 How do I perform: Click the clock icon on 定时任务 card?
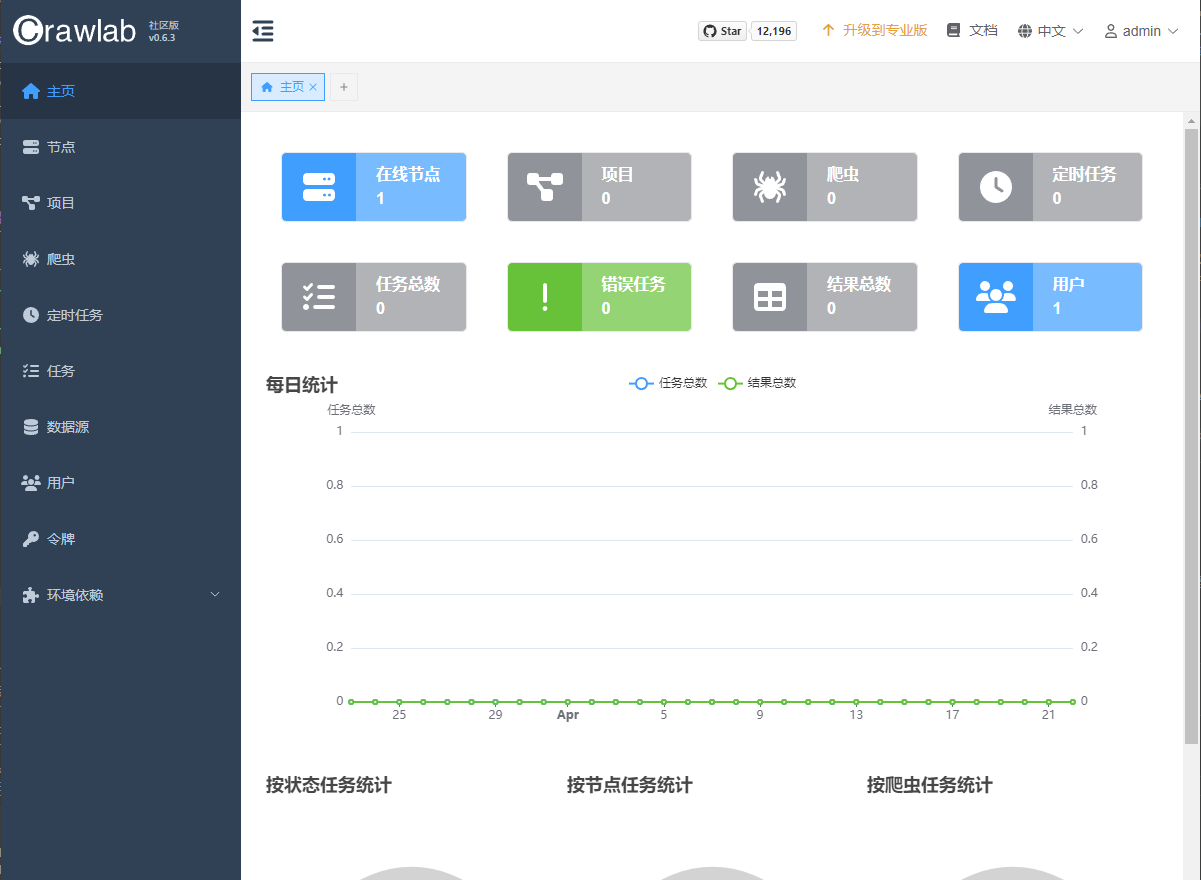coord(996,187)
